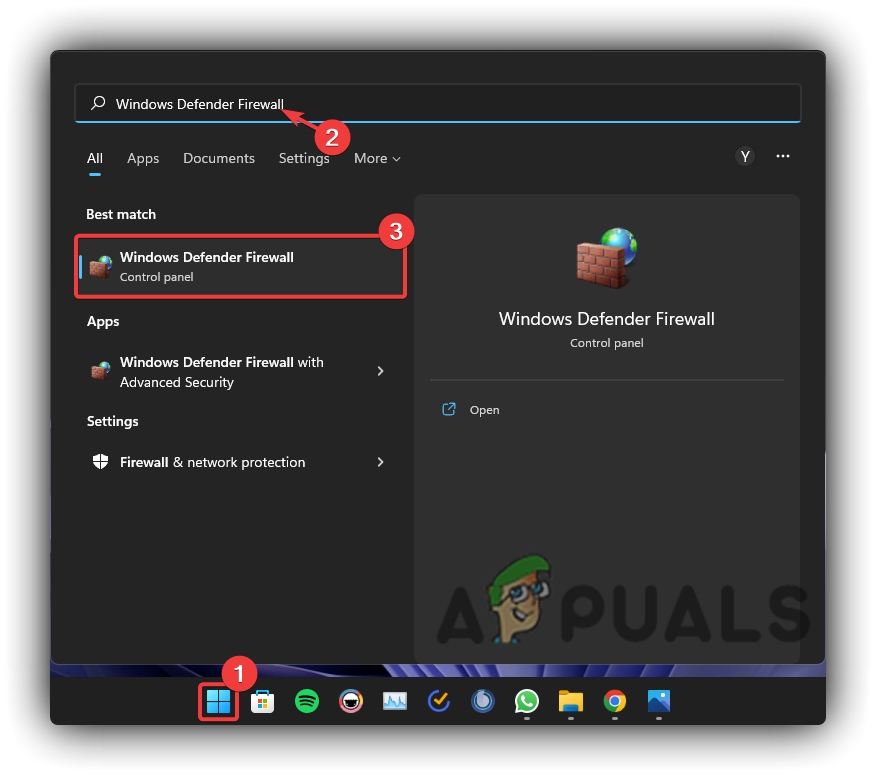The width and height of the screenshot is (876, 775).
Task: Expand the More filter dropdown
Action: click(377, 159)
